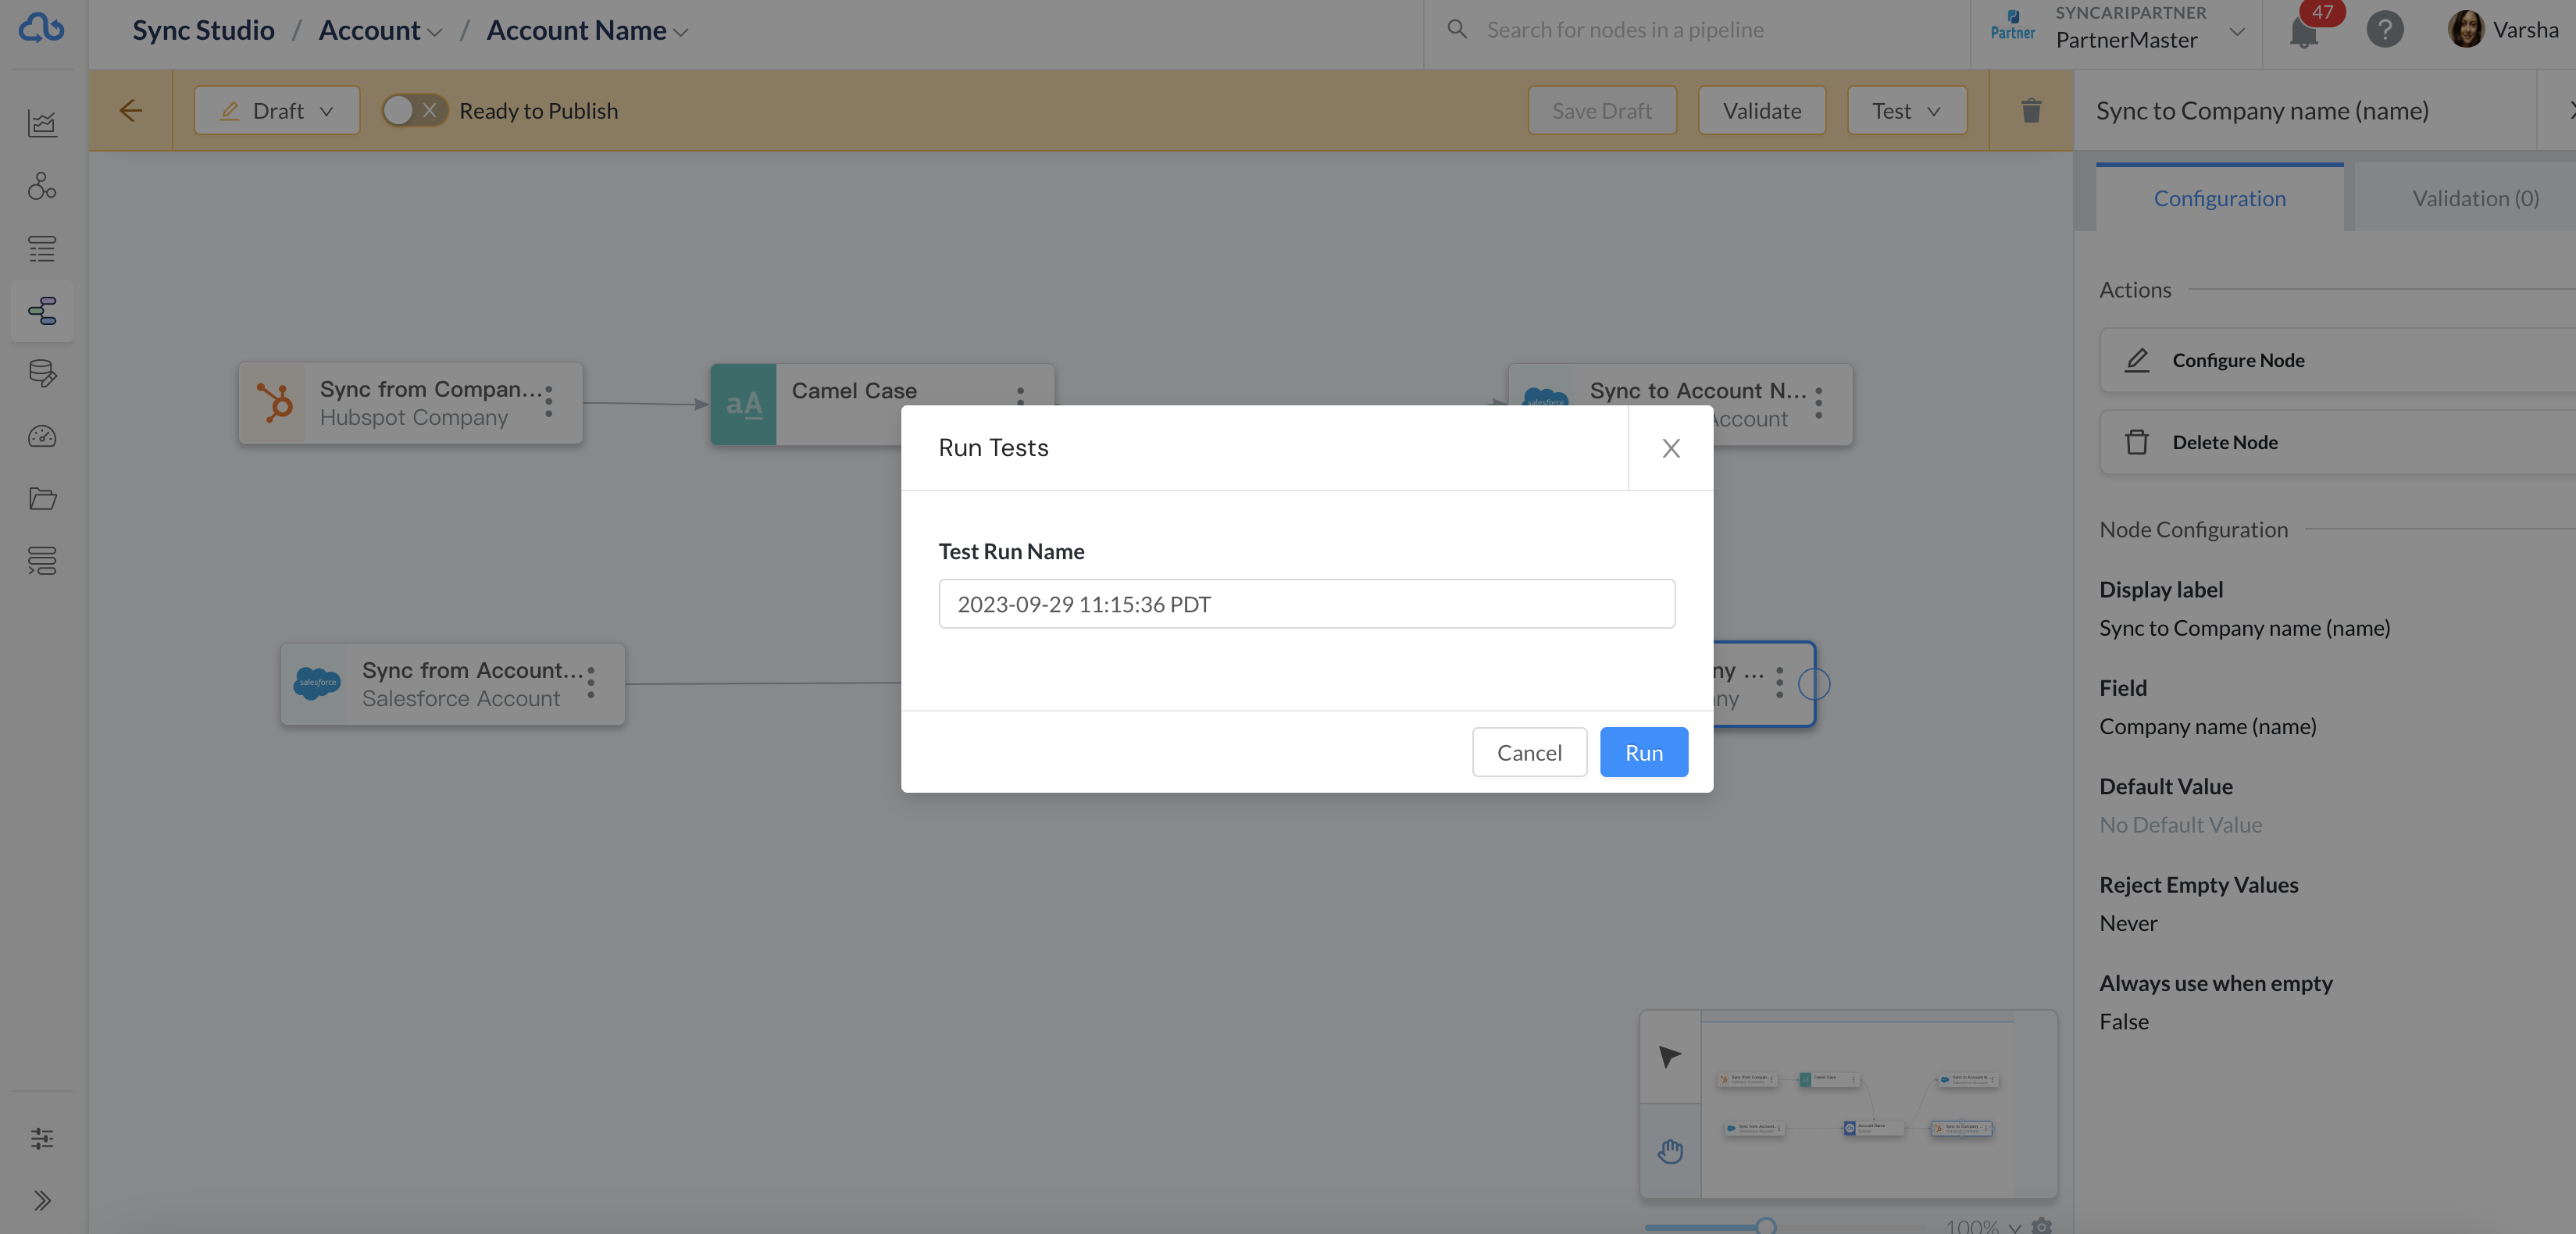Click the back arrow in toolbar
This screenshot has height=1234, width=2576.
[131, 110]
